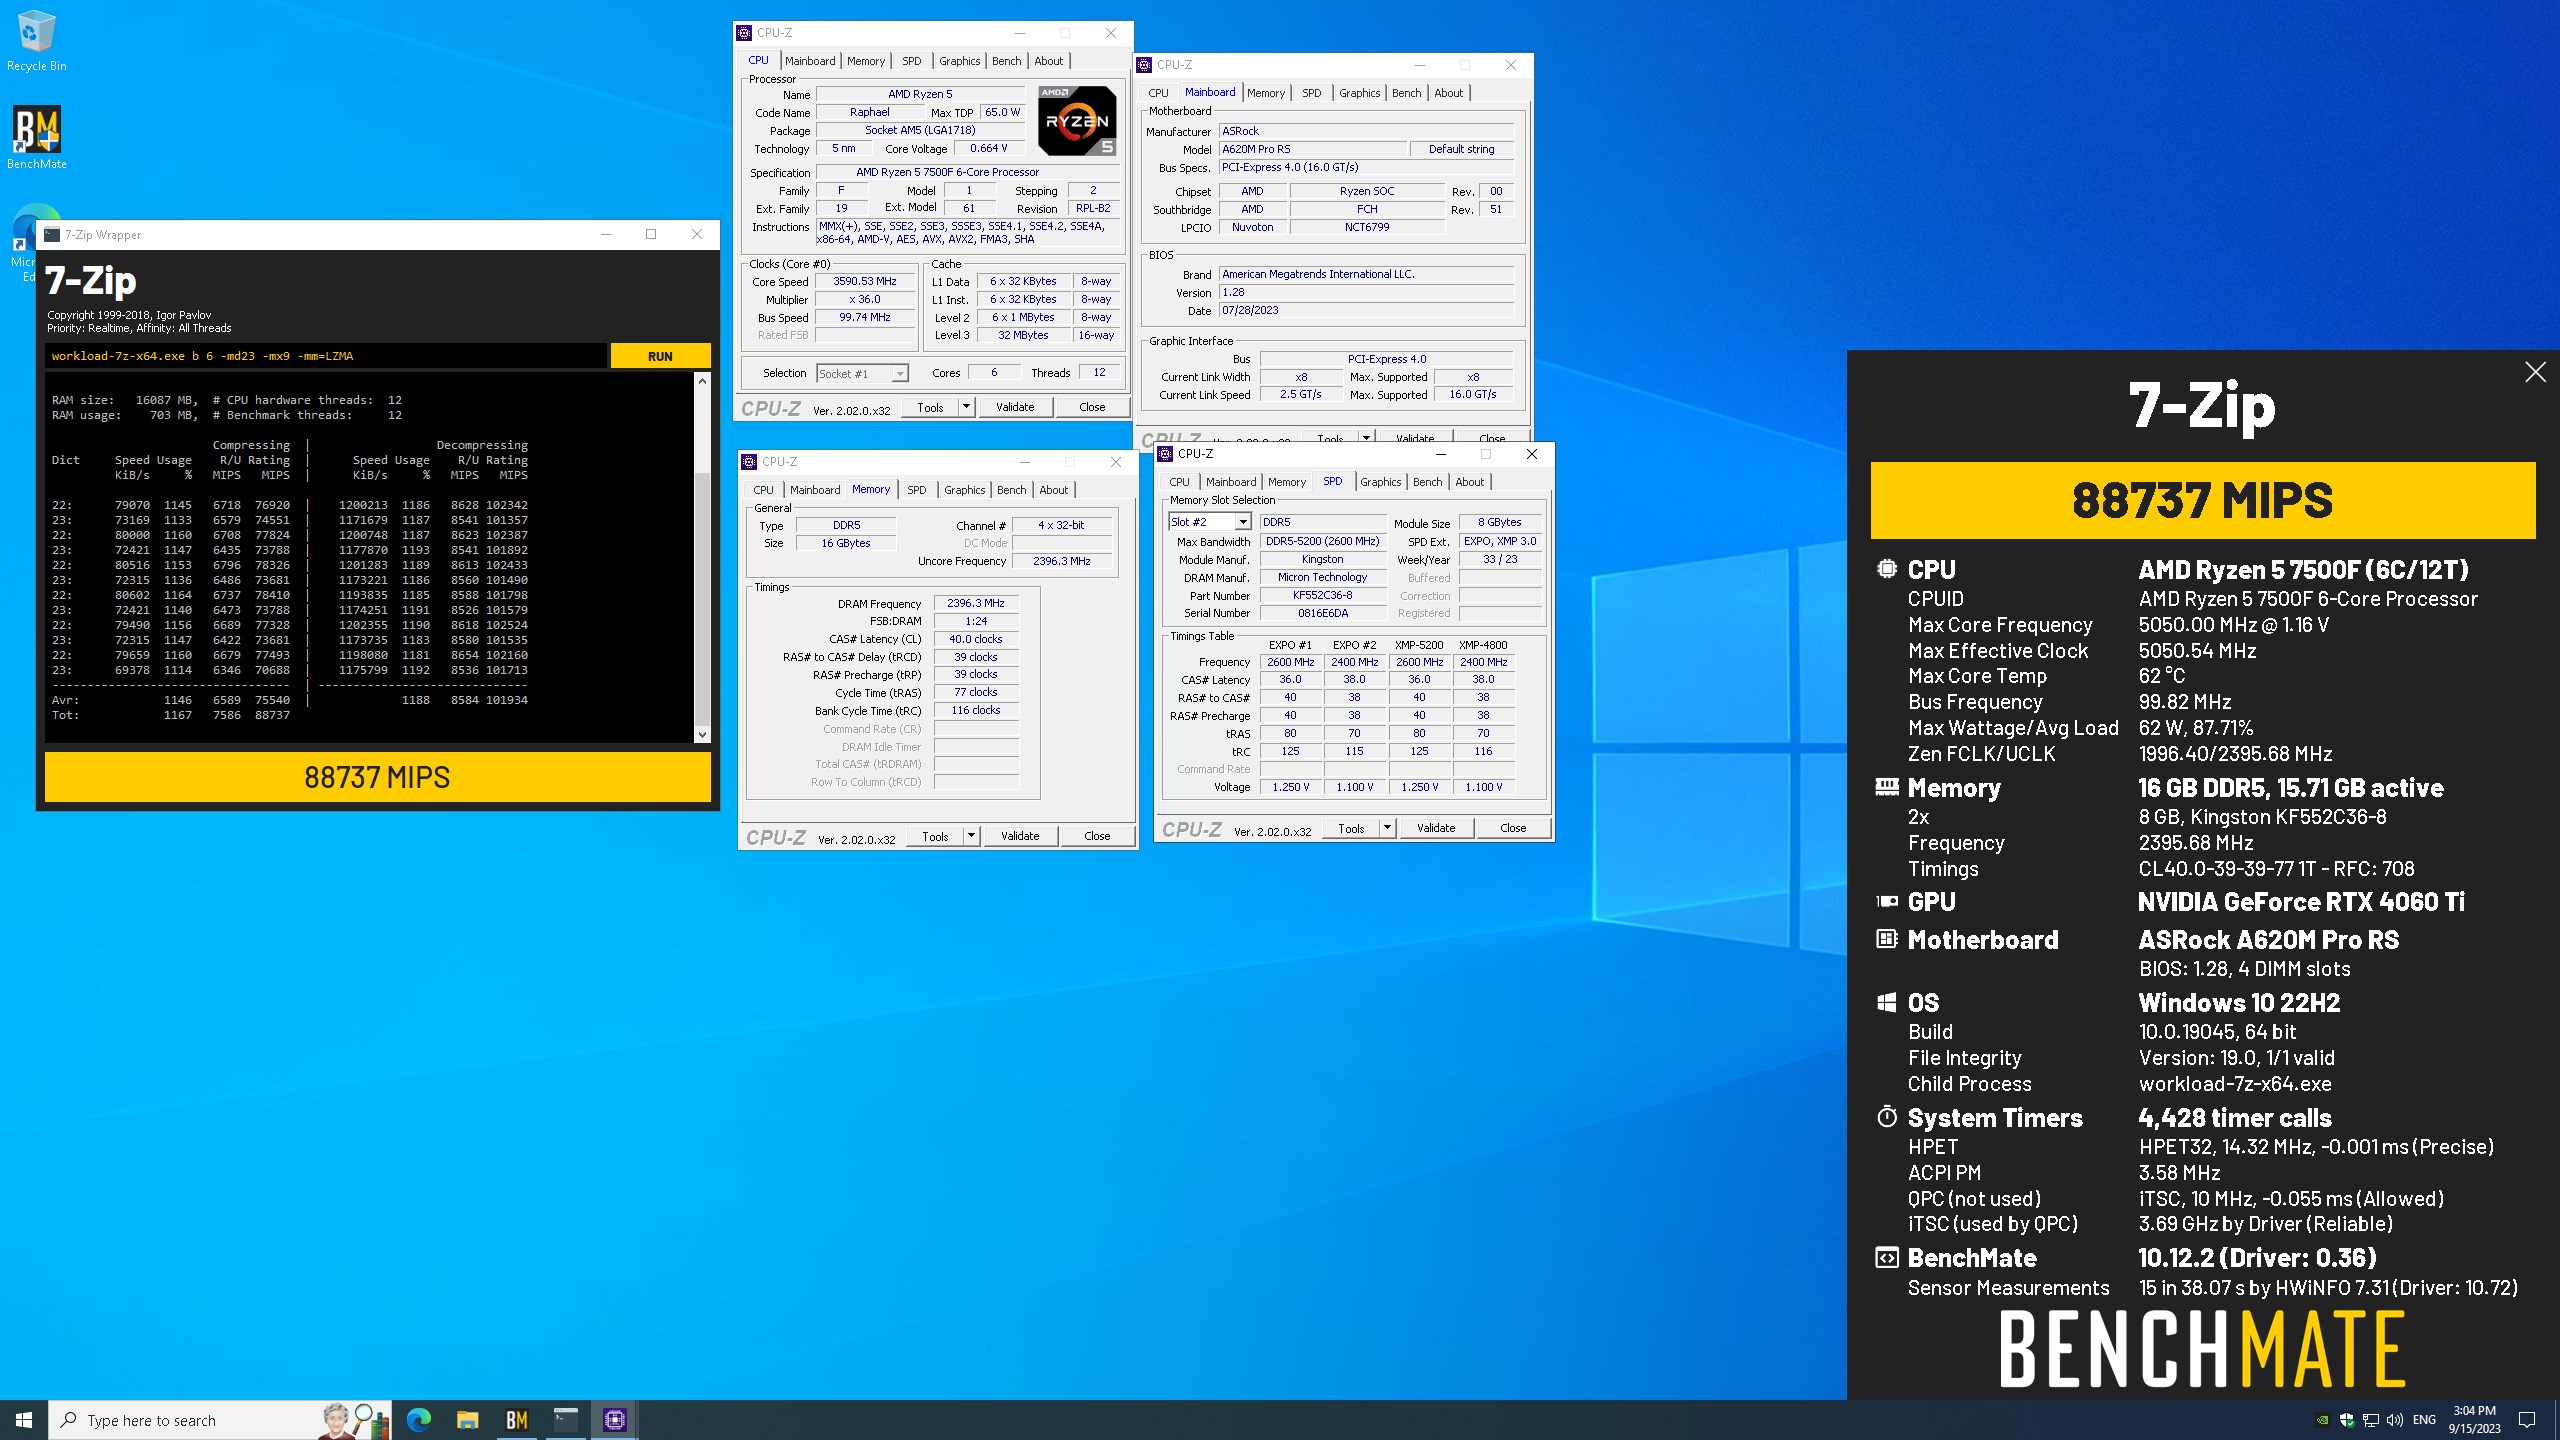This screenshot has height=1440, width=2560.
Task: Click the OS Windows icon in BenchMate
Action: [x=1886, y=1002]
